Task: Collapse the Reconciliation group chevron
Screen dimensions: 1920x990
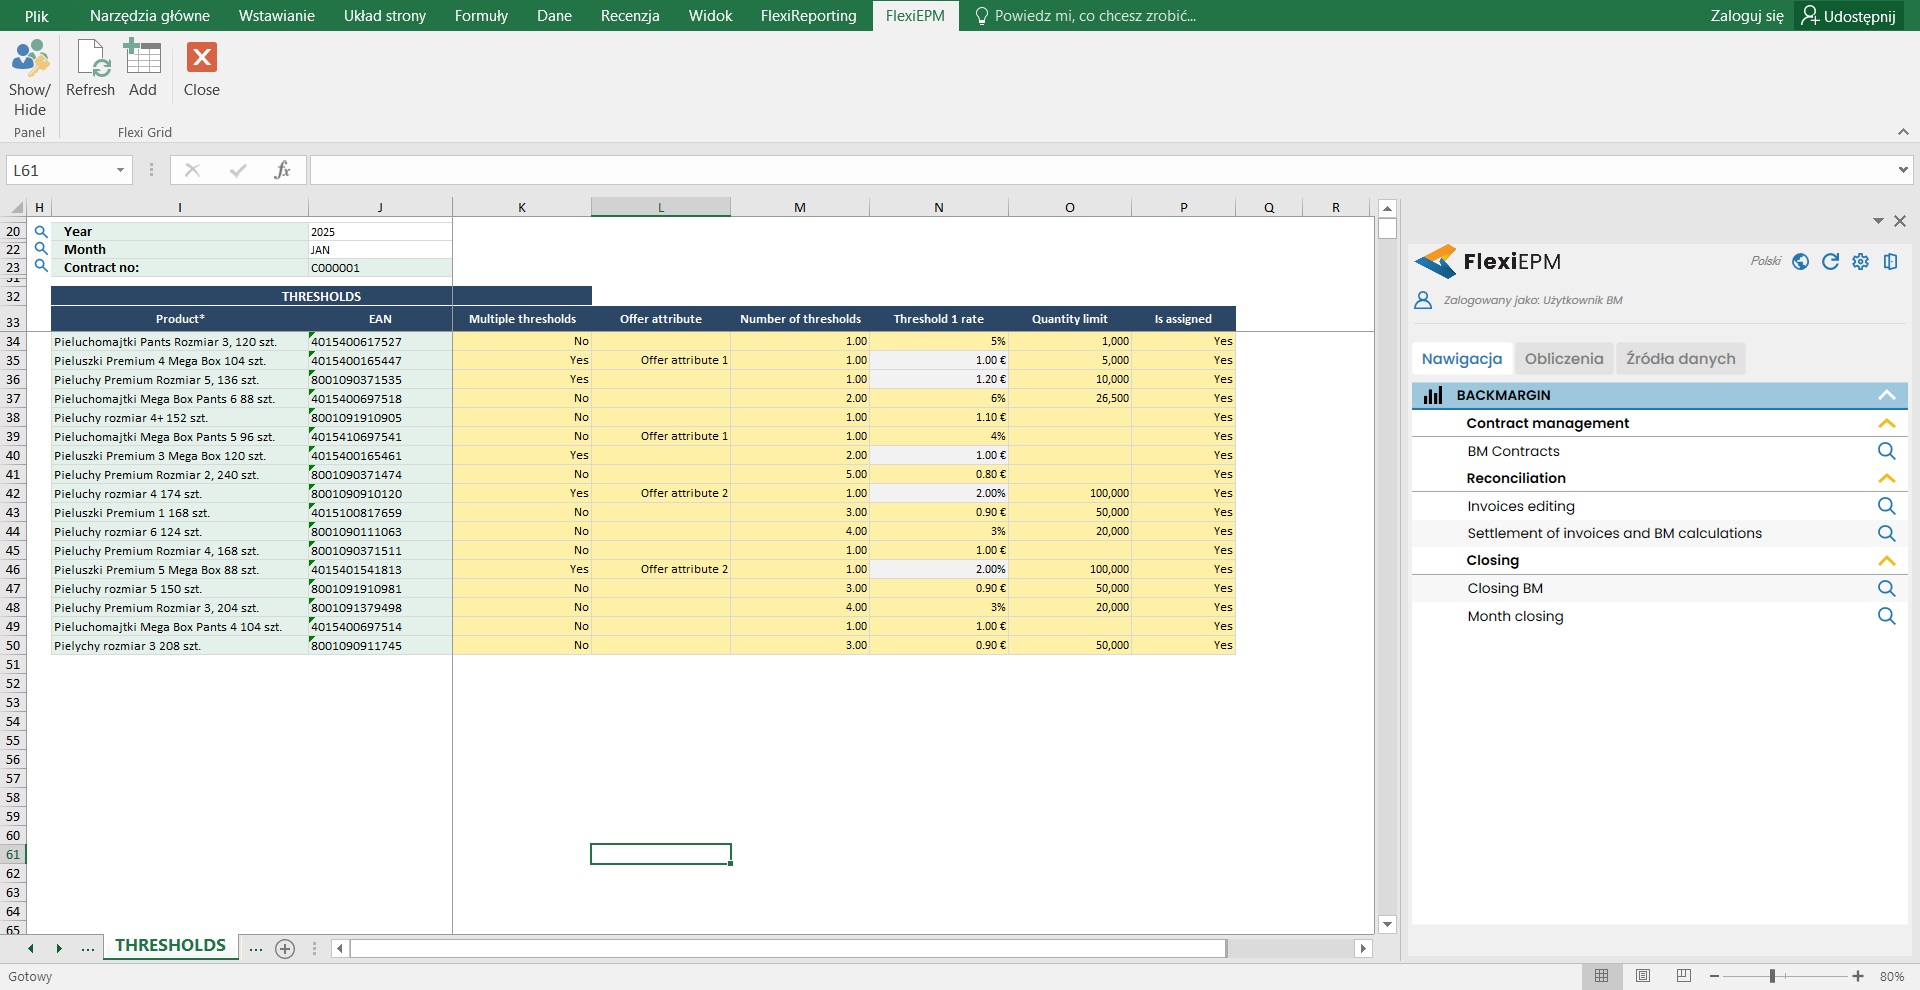Action: 1886,479
